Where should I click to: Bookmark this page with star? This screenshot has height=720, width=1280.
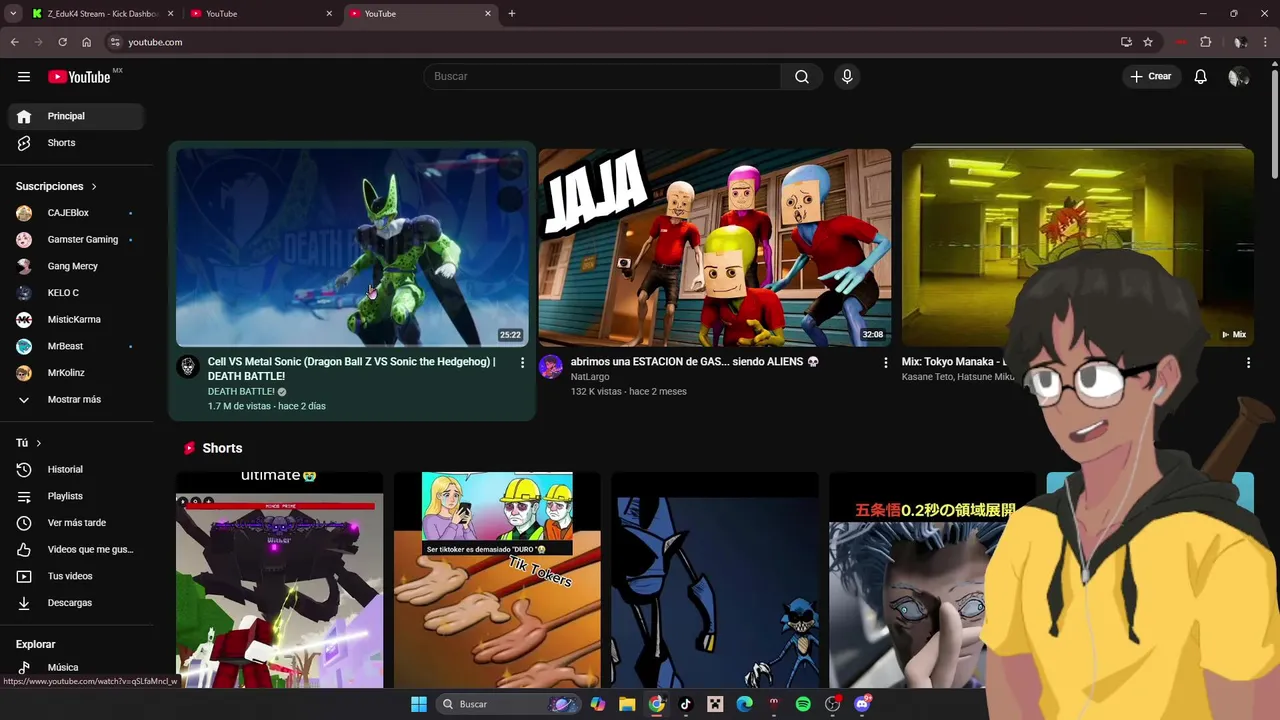tap(1148, 42)
